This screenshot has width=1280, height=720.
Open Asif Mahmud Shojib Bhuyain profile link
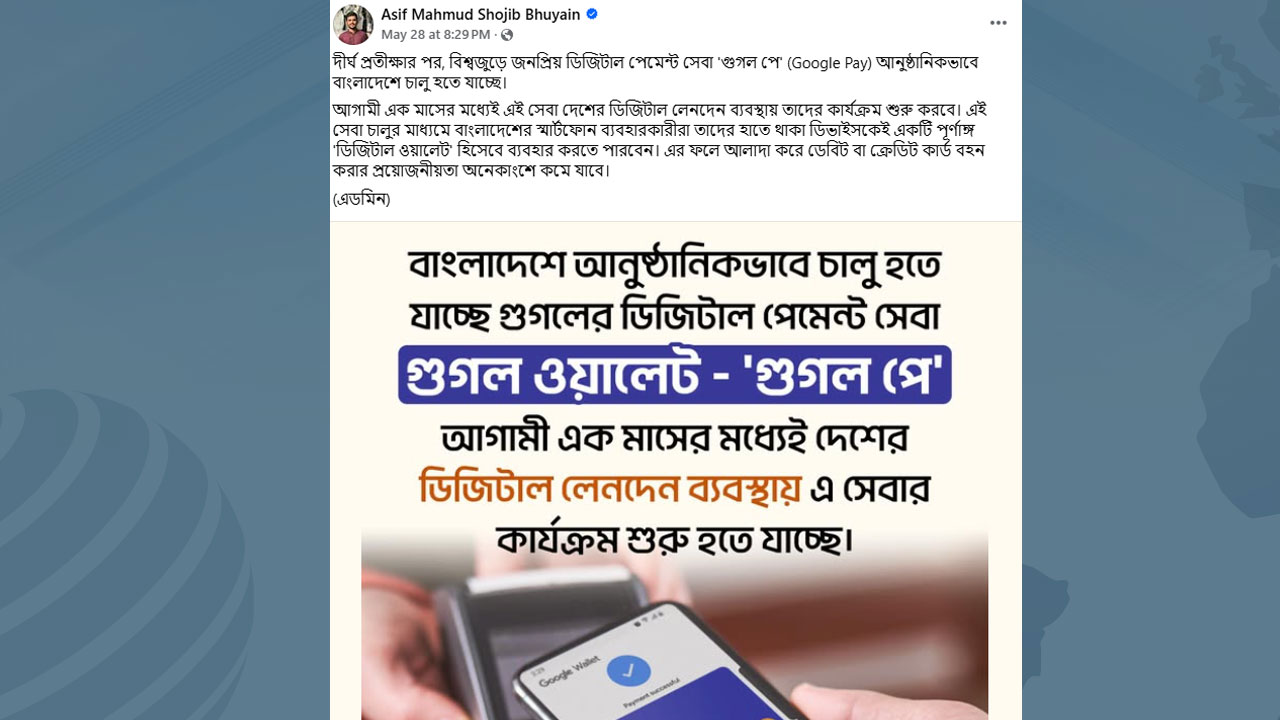pyautogui.click(x=481, y=14)
